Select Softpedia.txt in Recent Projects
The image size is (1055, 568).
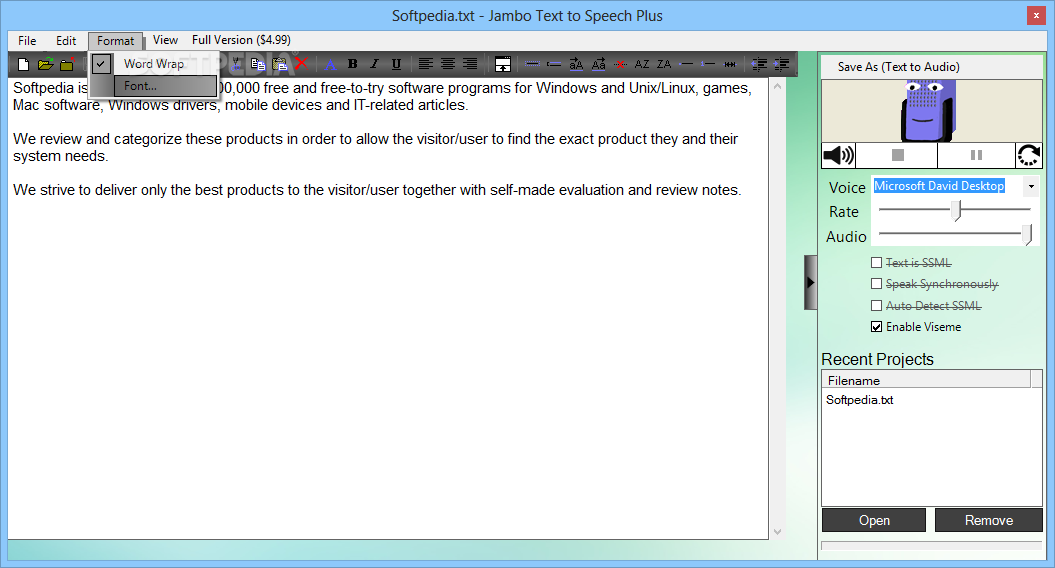[859, 400]
